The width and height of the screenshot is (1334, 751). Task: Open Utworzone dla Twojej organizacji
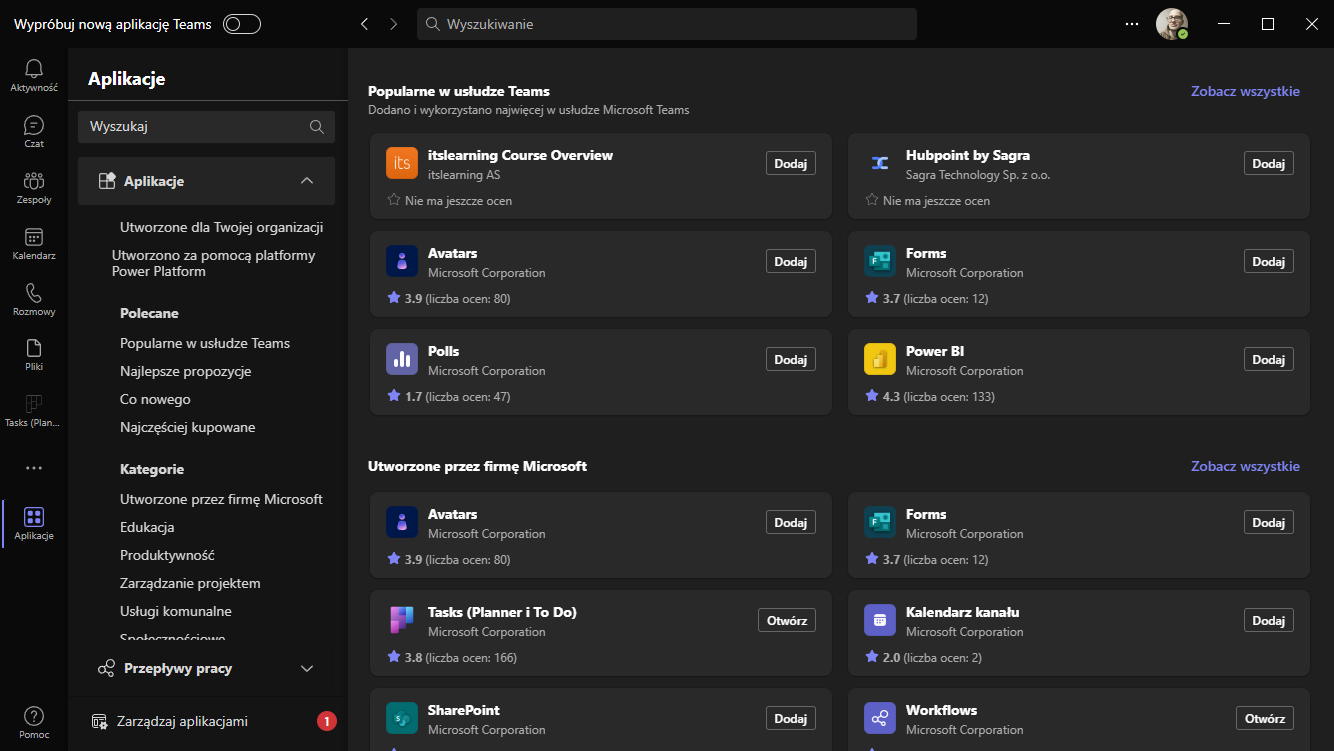(x=221, y=227)
